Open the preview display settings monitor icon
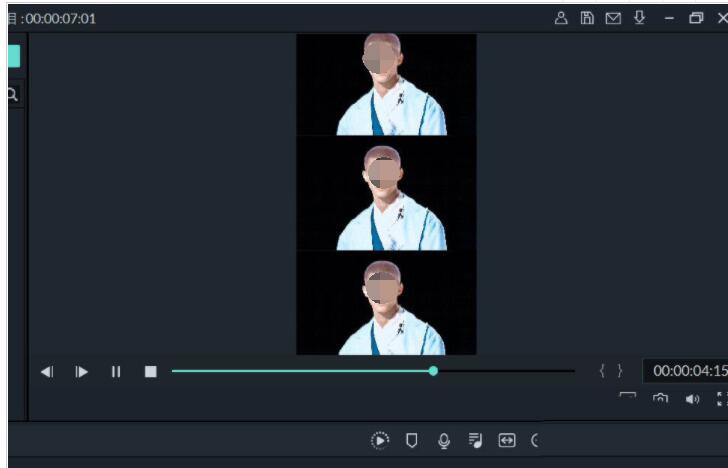 pyautogui.click(x=628, y=398)
